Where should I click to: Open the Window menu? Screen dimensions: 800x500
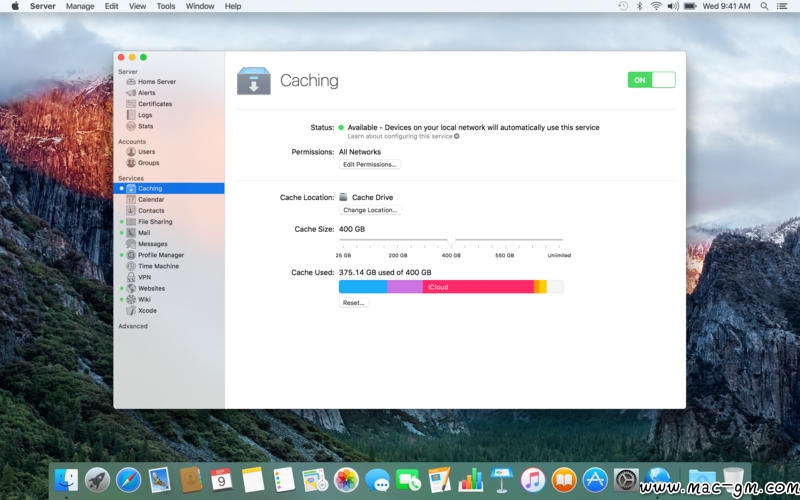coord(200,6)
